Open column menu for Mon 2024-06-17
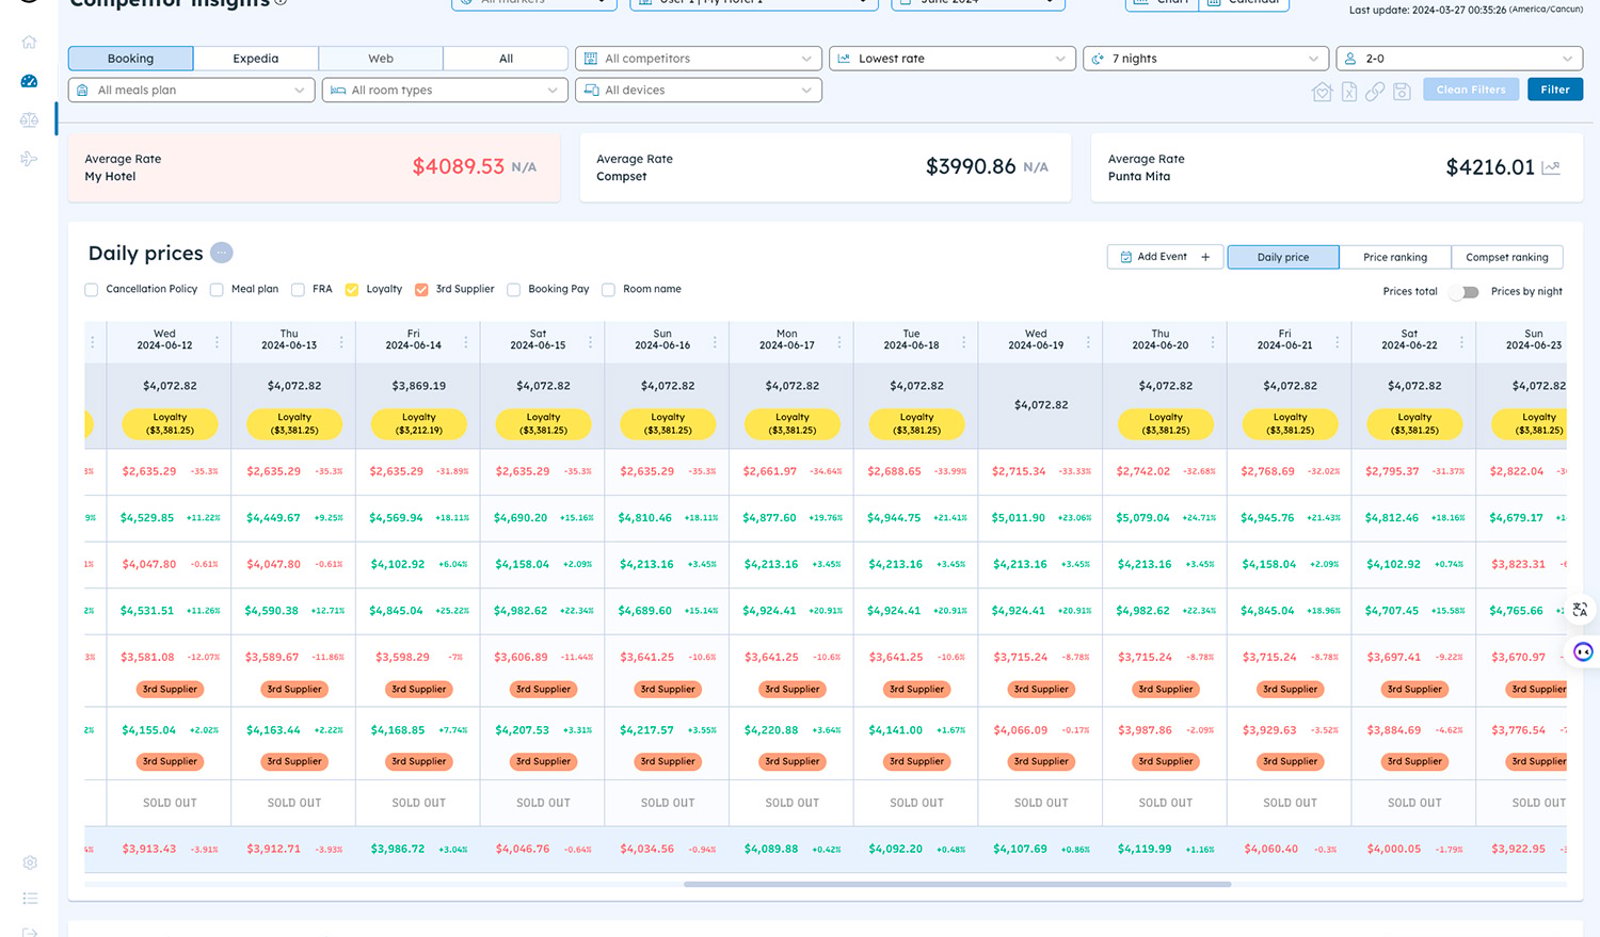This screenshot has width=1600, height=937. (839, 342)
